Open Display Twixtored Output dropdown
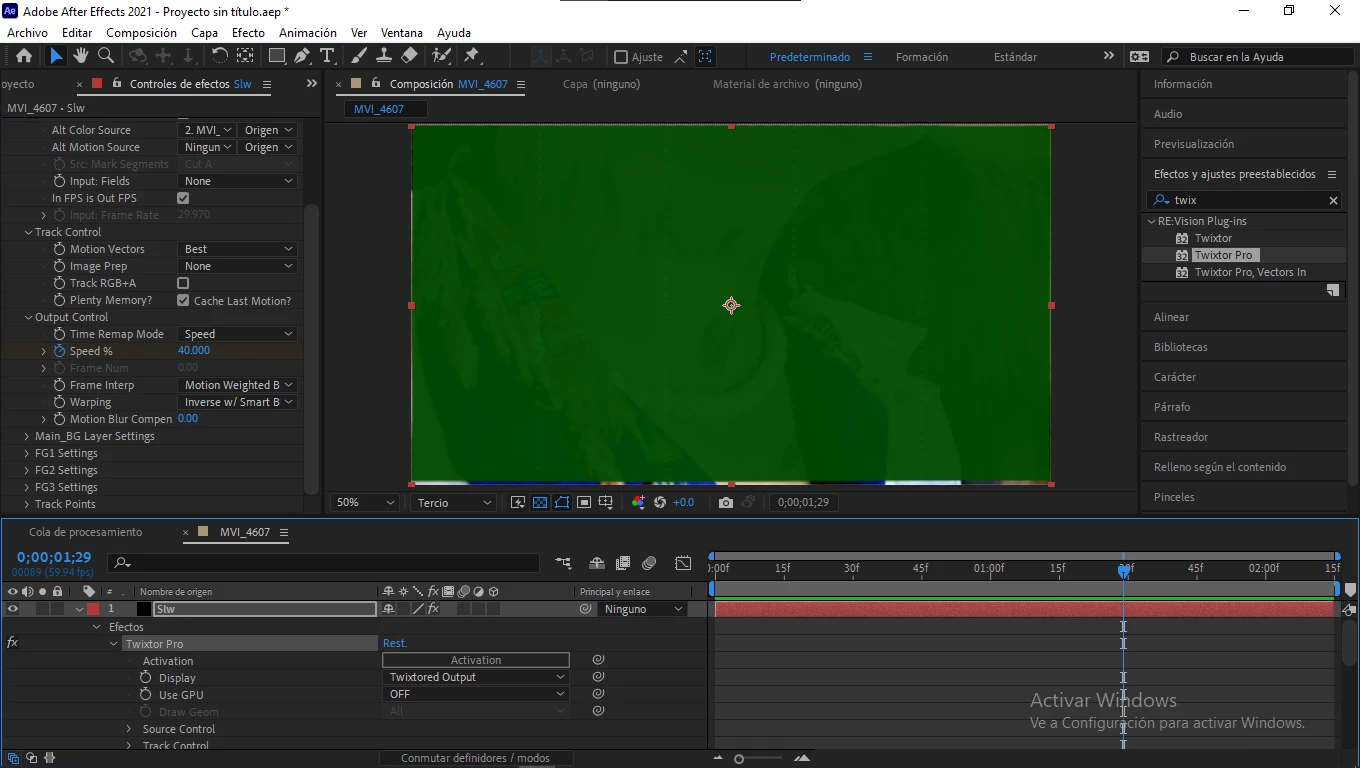 [x=476, y=677]
